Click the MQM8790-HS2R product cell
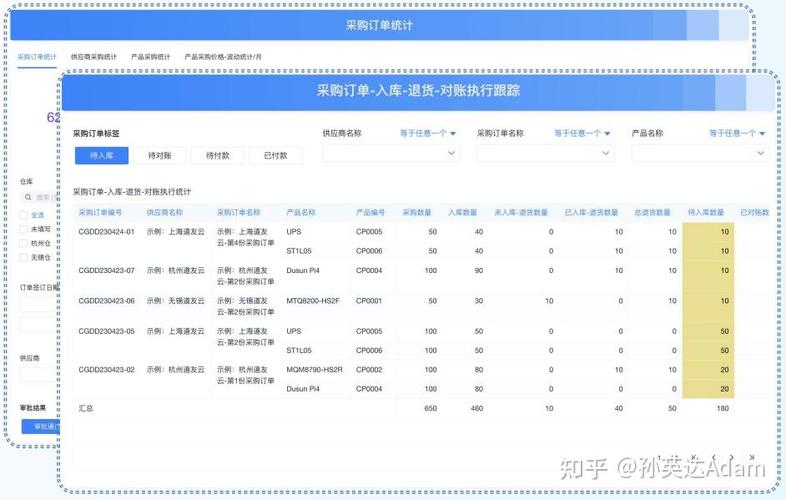This screenshot has height=500, width=786. pos(314,370)
